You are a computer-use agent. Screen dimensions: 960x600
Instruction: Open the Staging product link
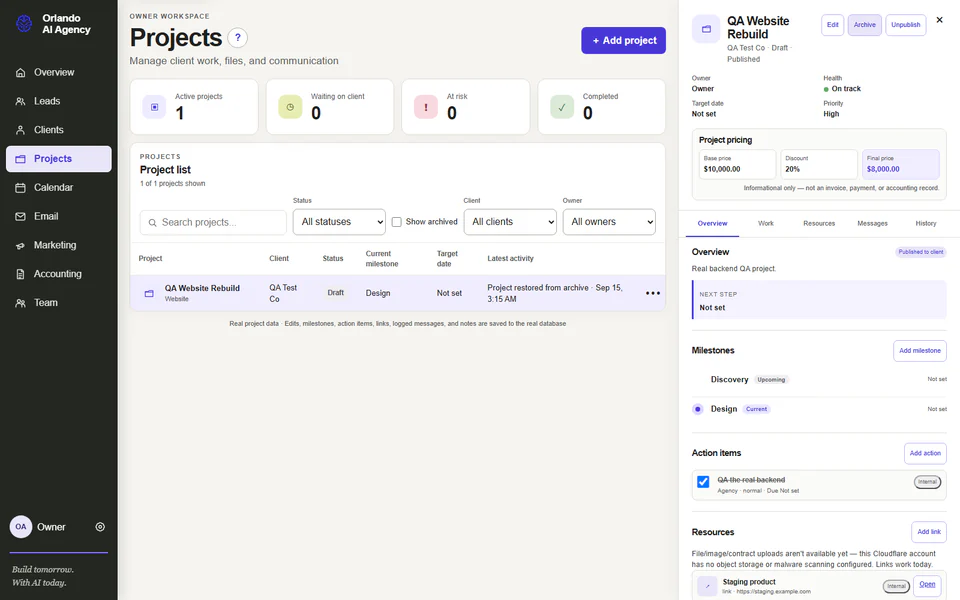(927, 585)
